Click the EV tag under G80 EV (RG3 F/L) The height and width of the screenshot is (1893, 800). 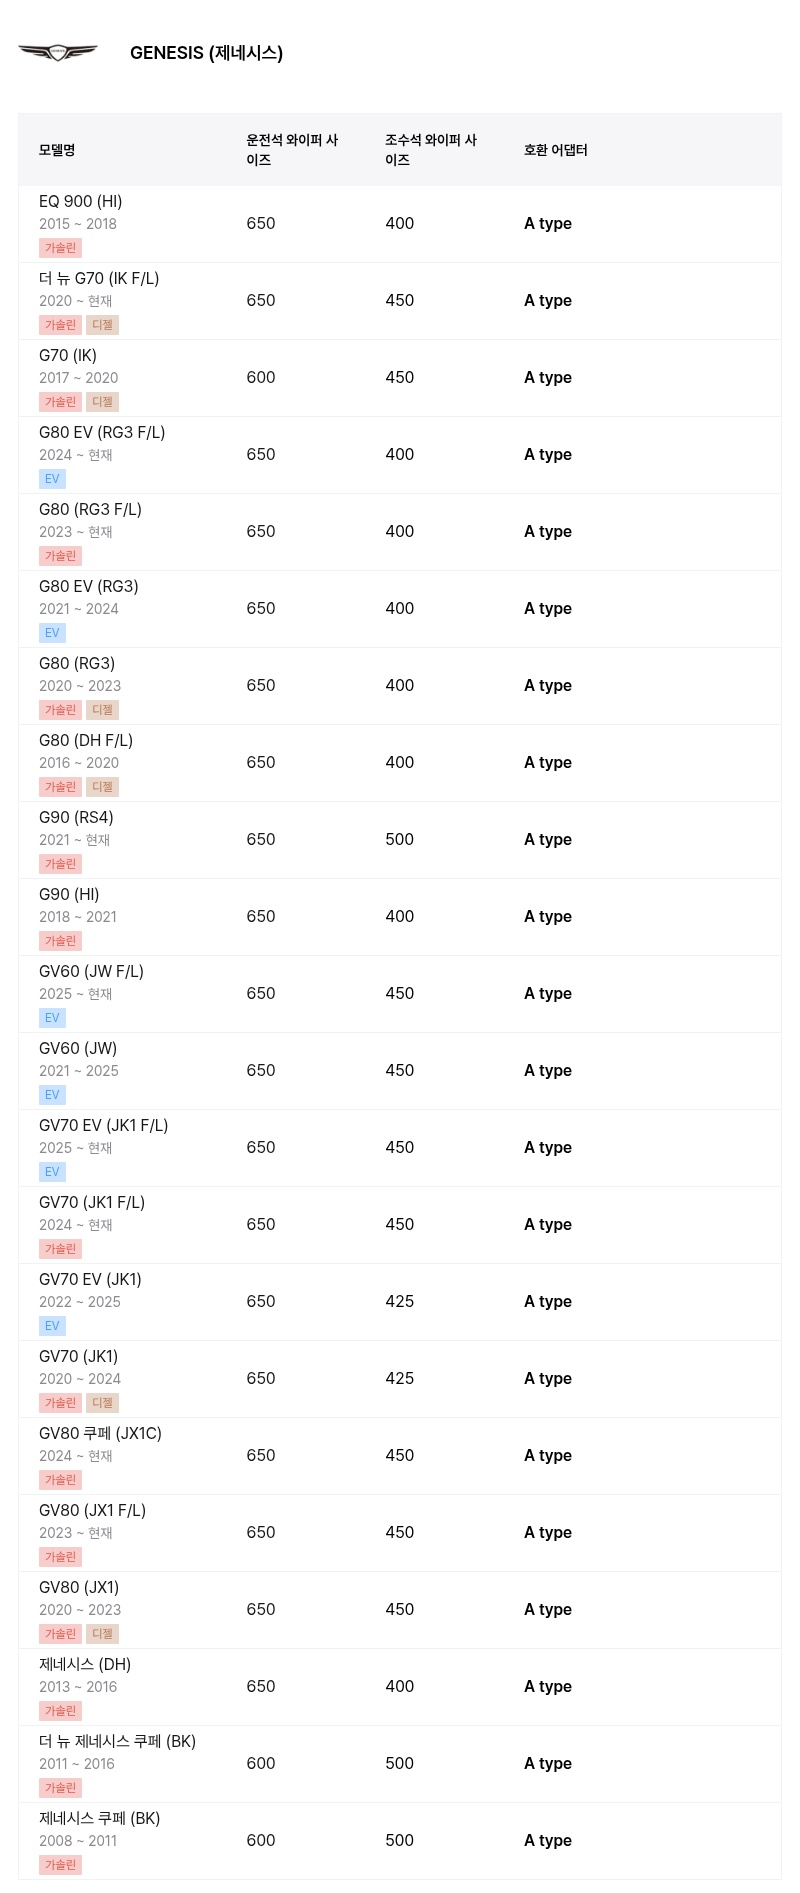pyautogui.click(x=52, y=479)
